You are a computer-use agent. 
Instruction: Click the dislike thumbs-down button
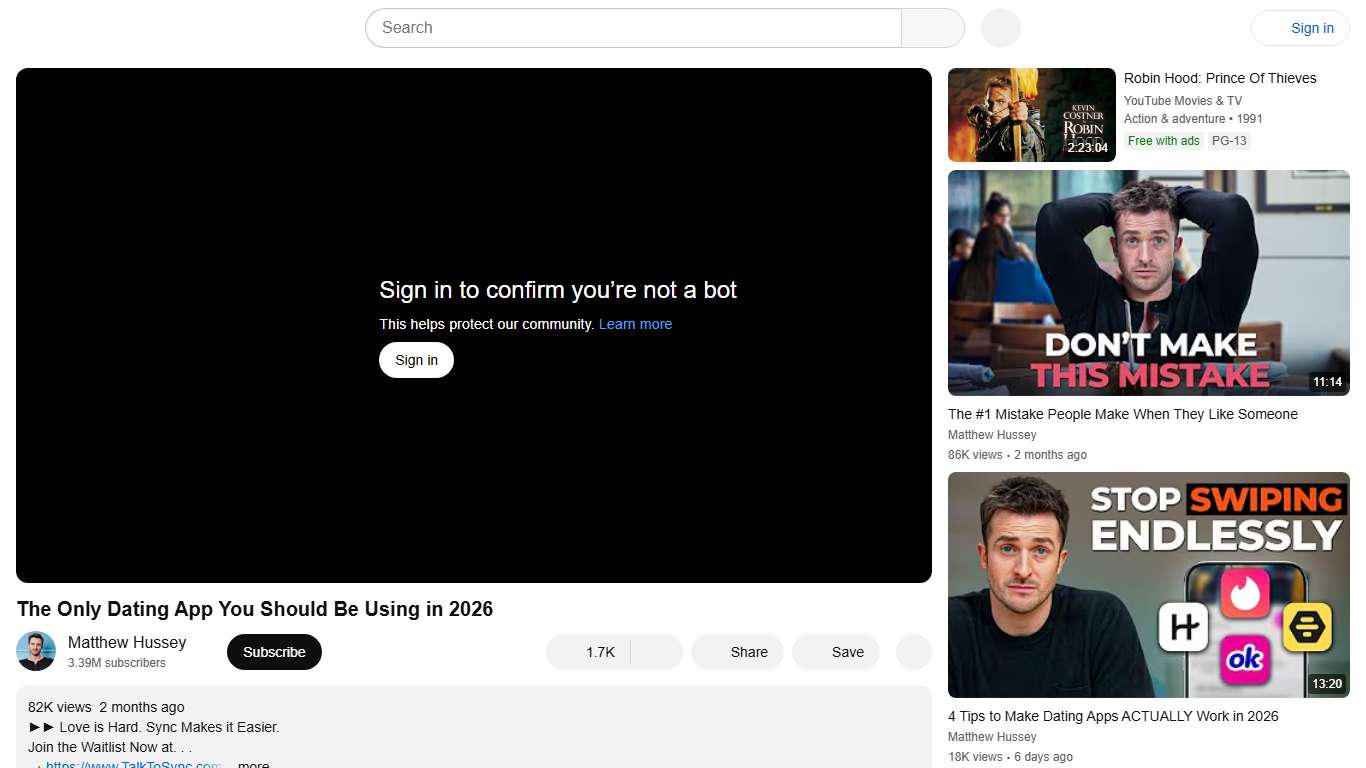coord(656,652)
